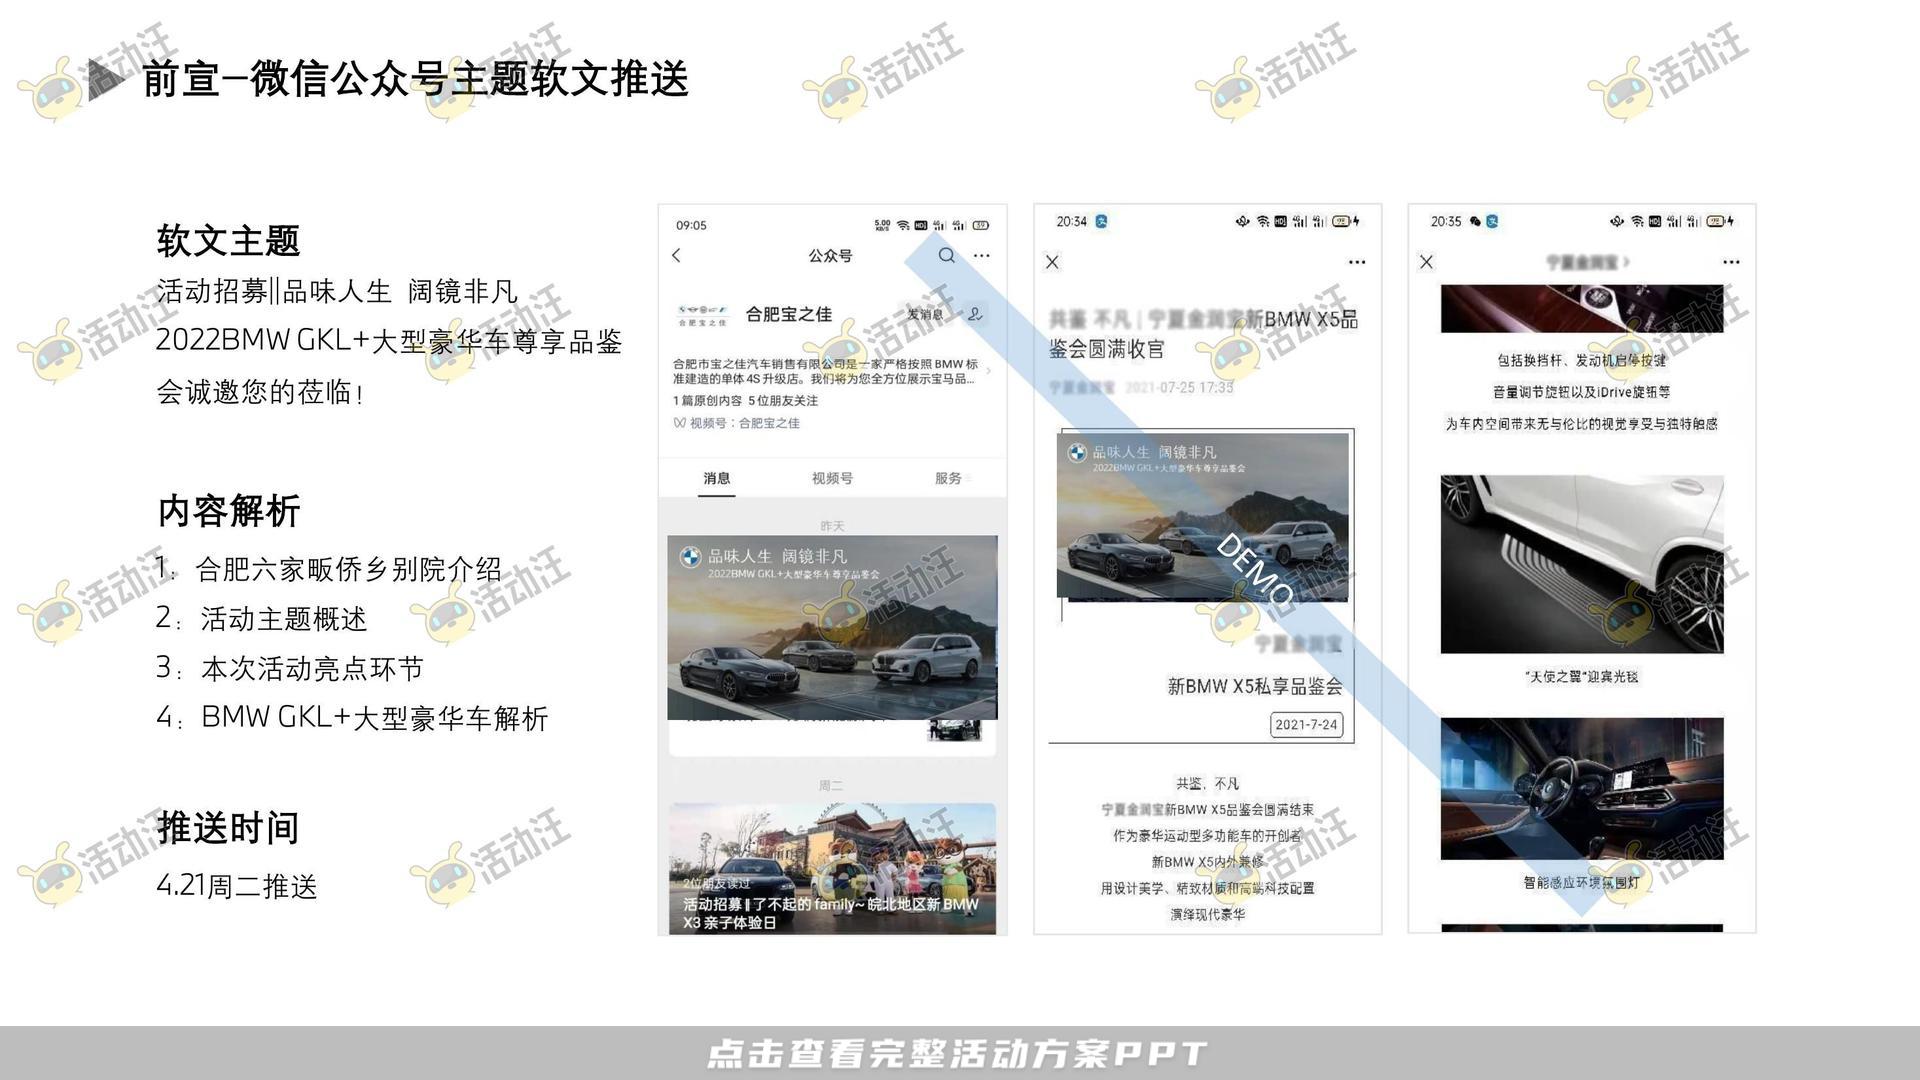Image resolution: width=1920 pixels, height=1080 pixels.
Task: Tap the caption “天使之翼”迎宾光毯
Action: click(x=1582, y=677)
